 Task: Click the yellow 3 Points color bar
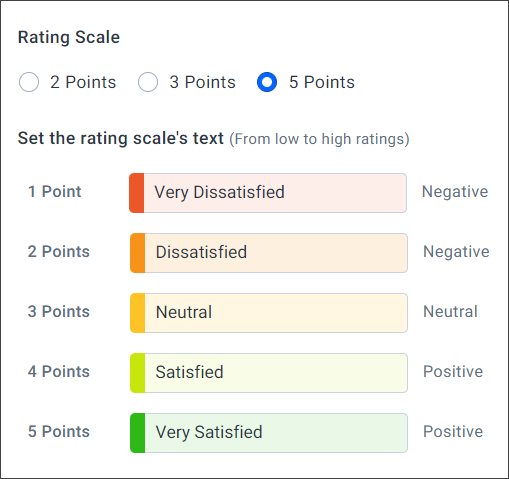tap(138, 313)
